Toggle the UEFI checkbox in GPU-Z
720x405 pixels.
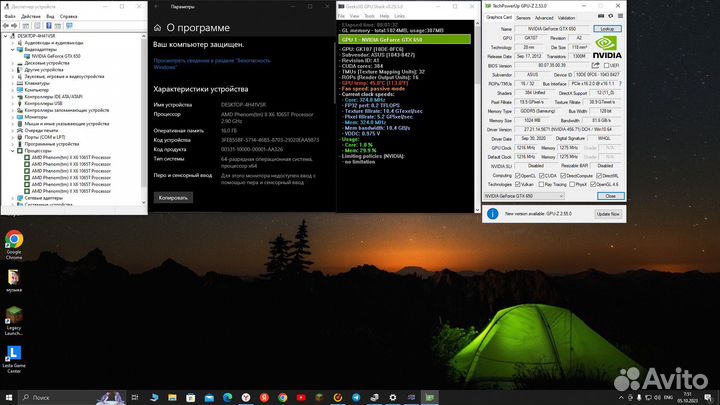[x=607, y=66]
